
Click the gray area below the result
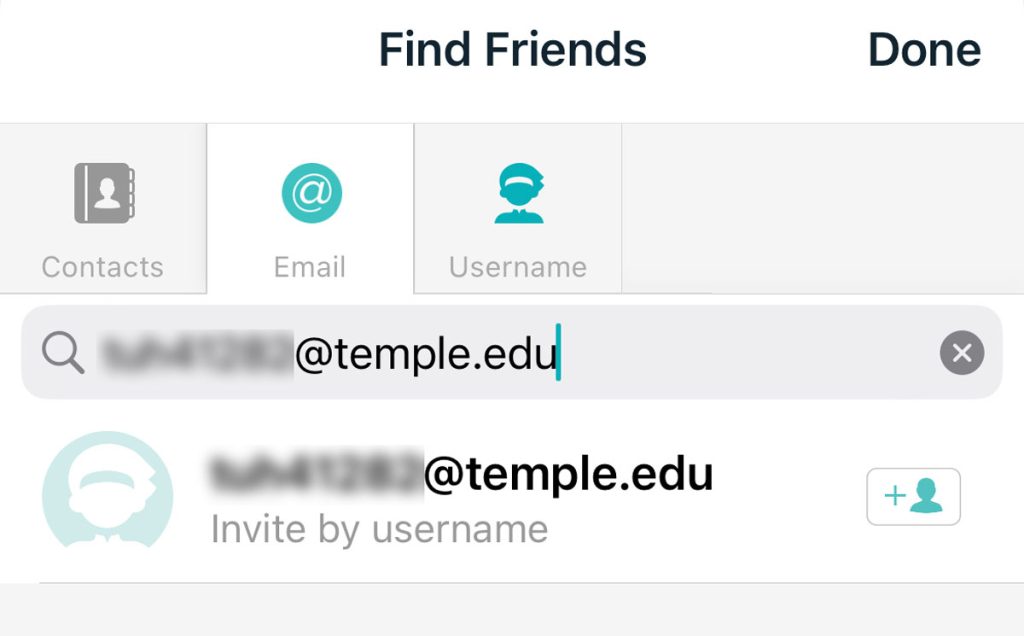[512, 610]
